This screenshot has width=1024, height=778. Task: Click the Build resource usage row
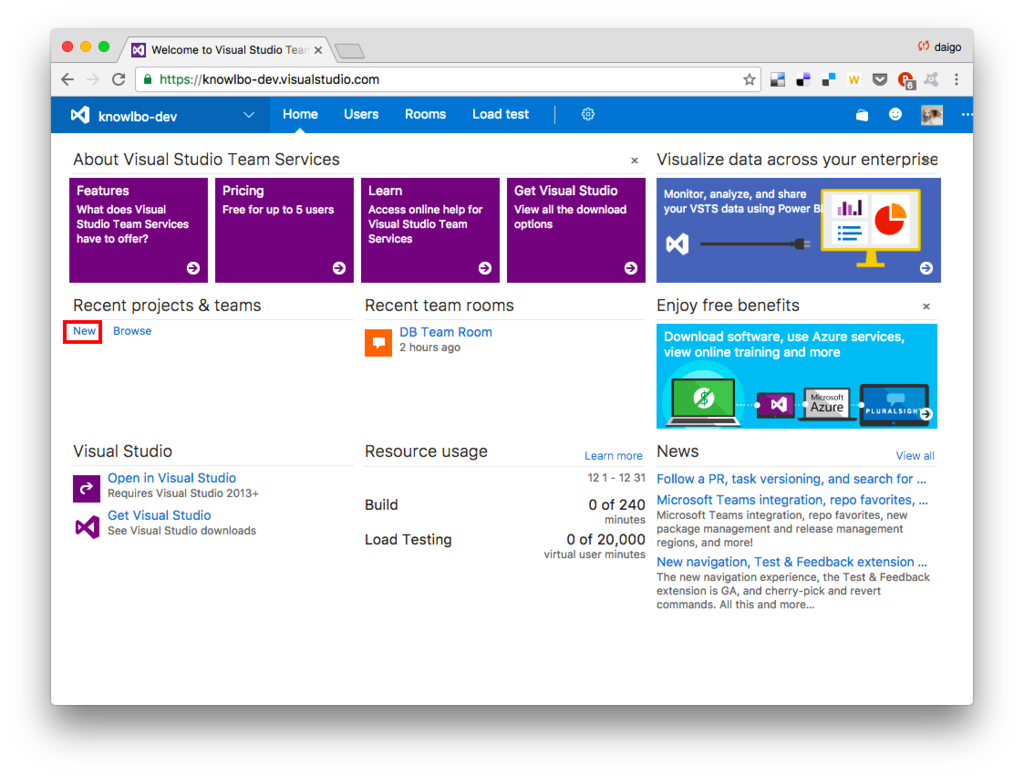pyautogui.click(x=505, y=511)
